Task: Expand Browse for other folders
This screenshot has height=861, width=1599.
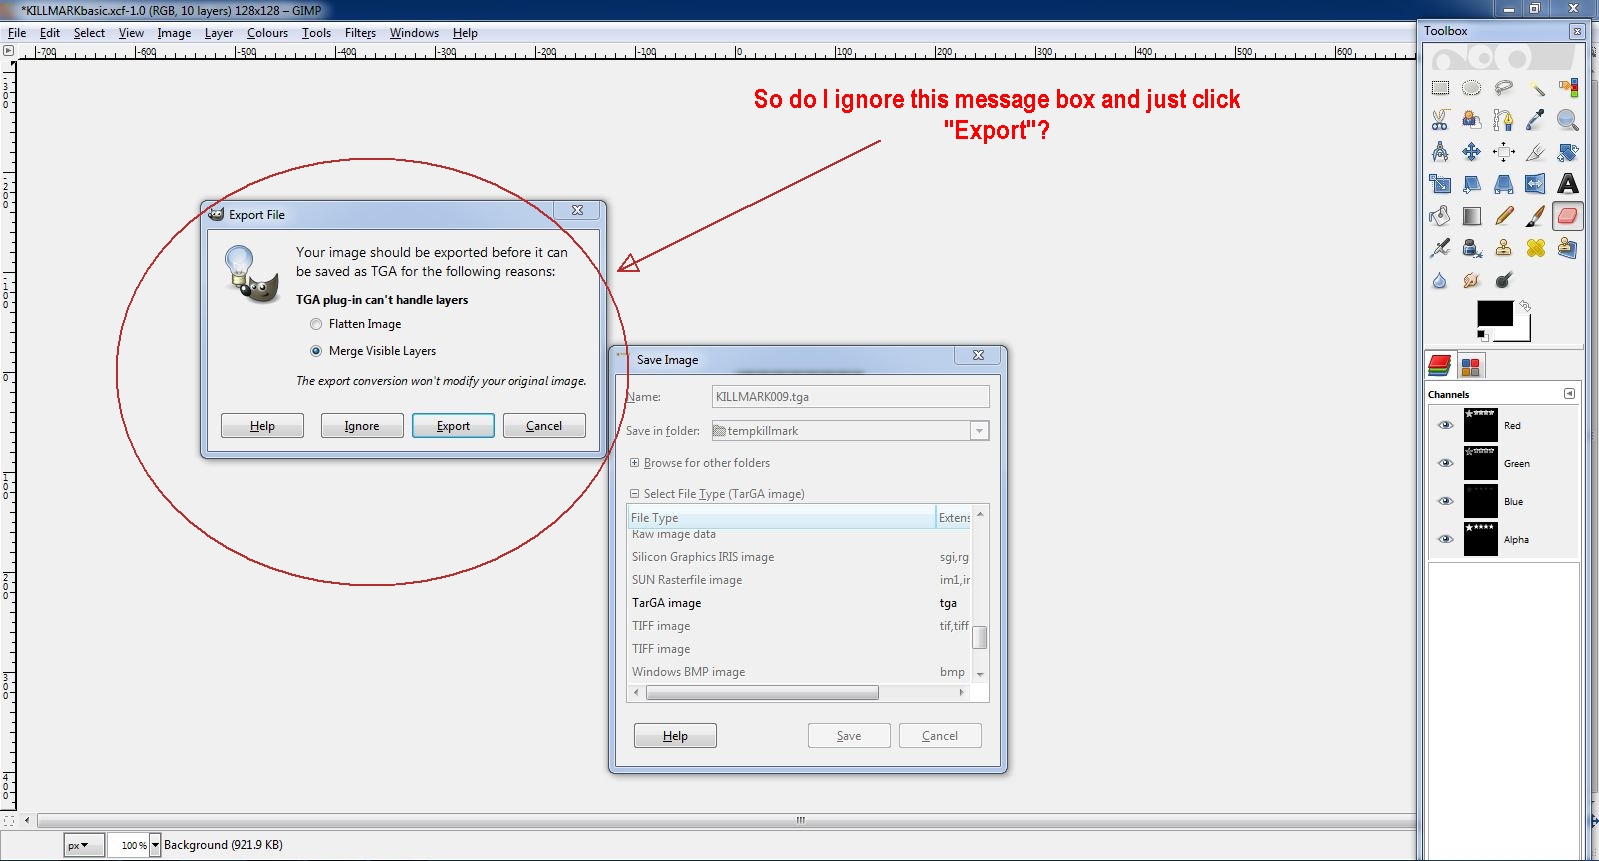Action: pos(634,463)
